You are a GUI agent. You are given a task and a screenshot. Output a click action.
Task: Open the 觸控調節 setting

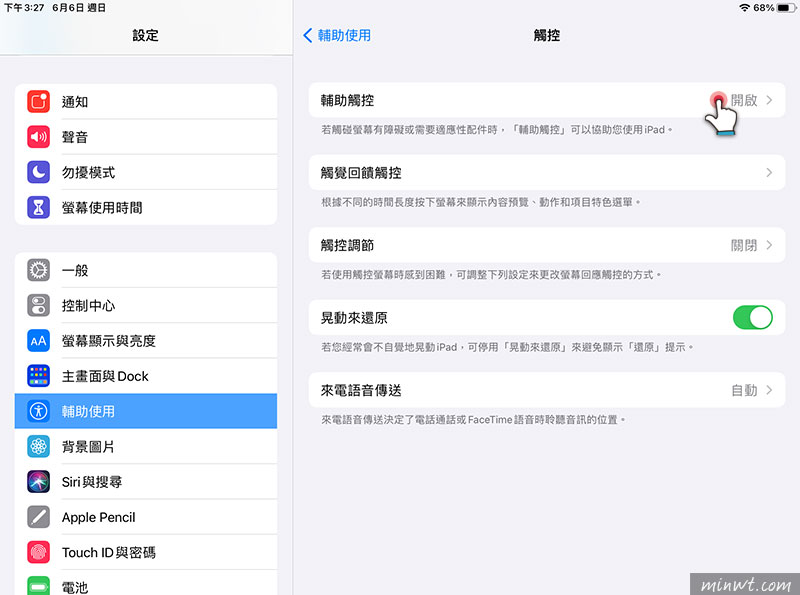[x=546, y=245]
